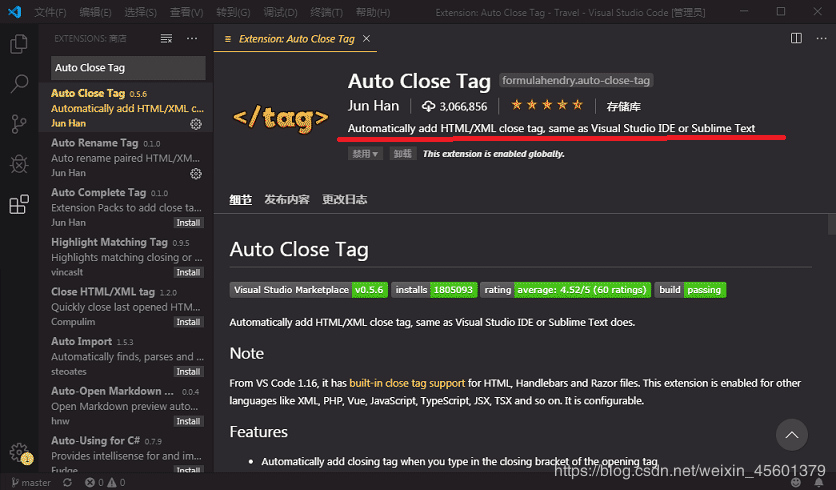Open the disable (禁用) dropdown
Screen dimensions: 836x490
coord(364,154)
